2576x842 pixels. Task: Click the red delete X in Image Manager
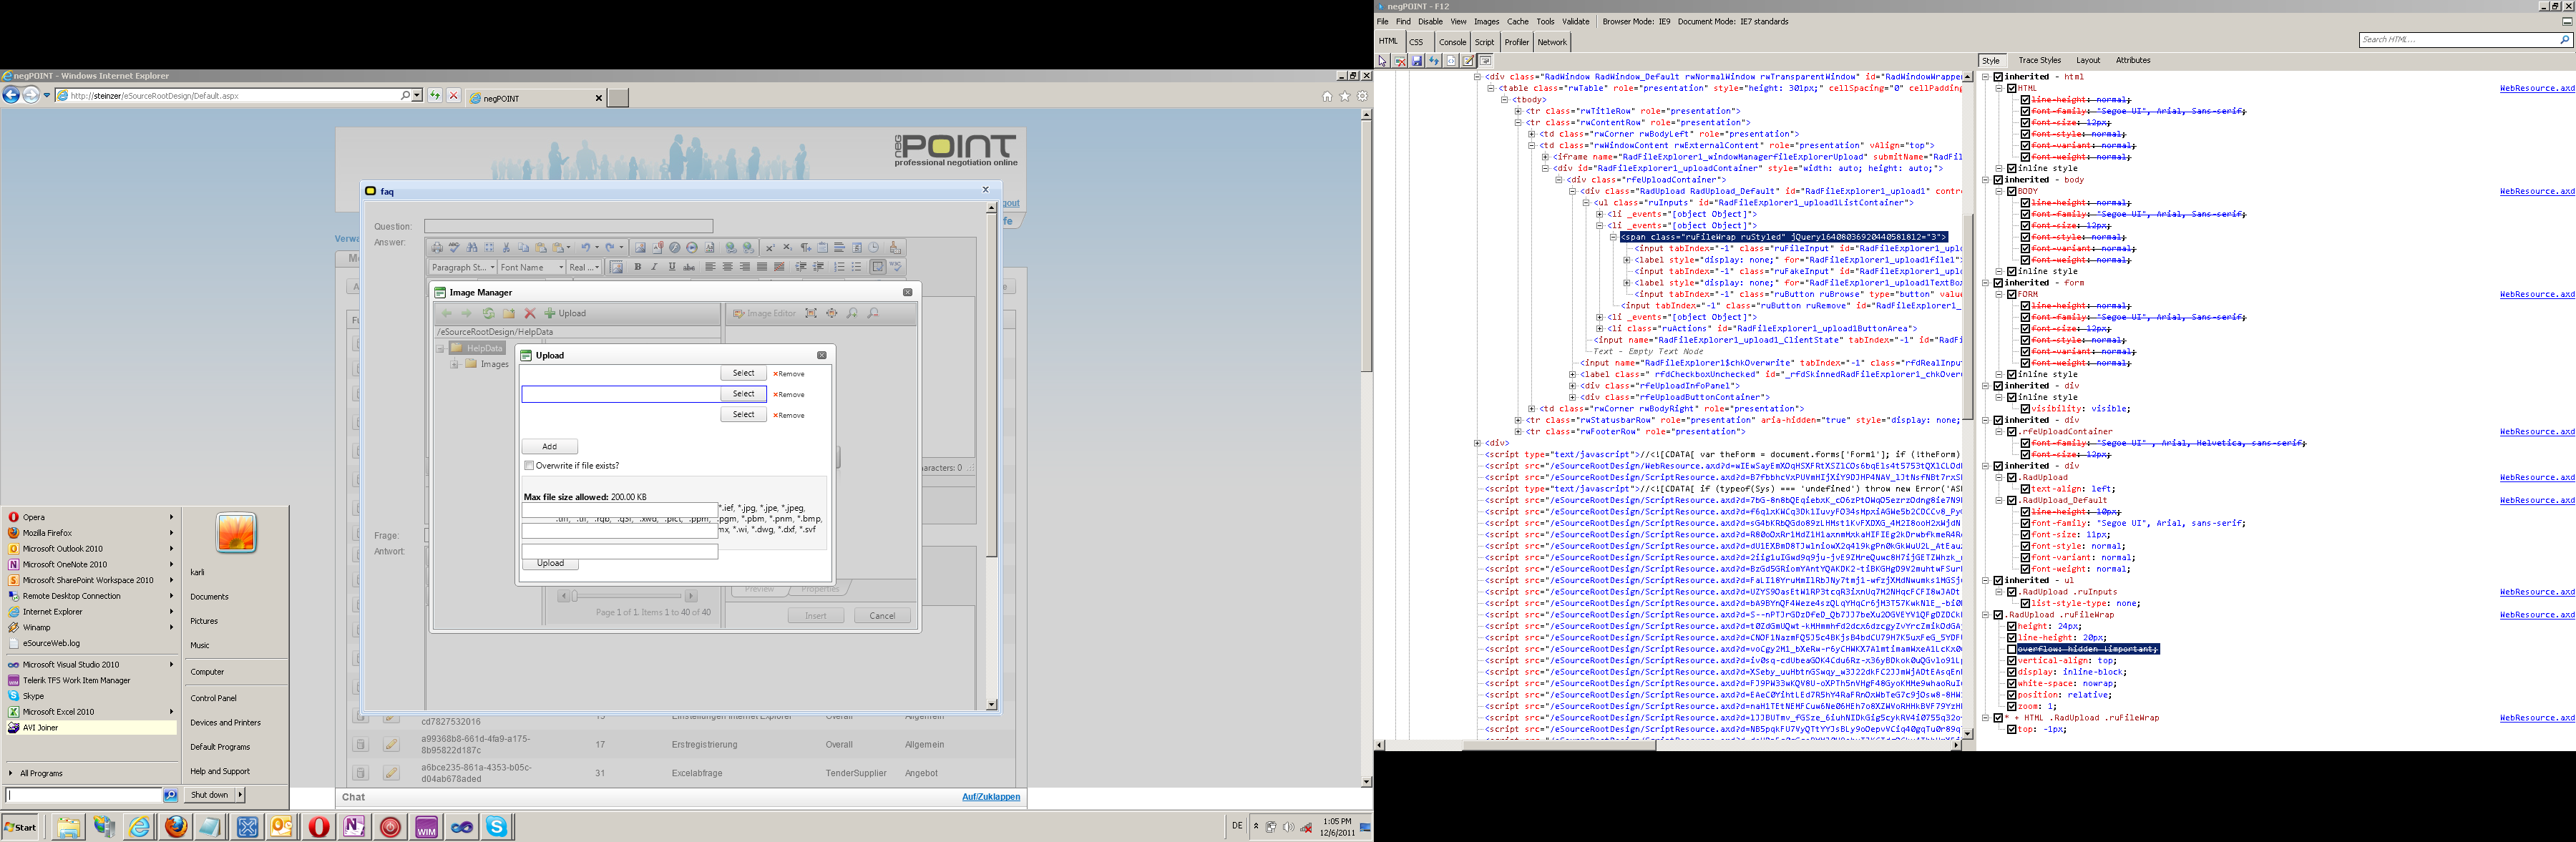coord(530,313)
